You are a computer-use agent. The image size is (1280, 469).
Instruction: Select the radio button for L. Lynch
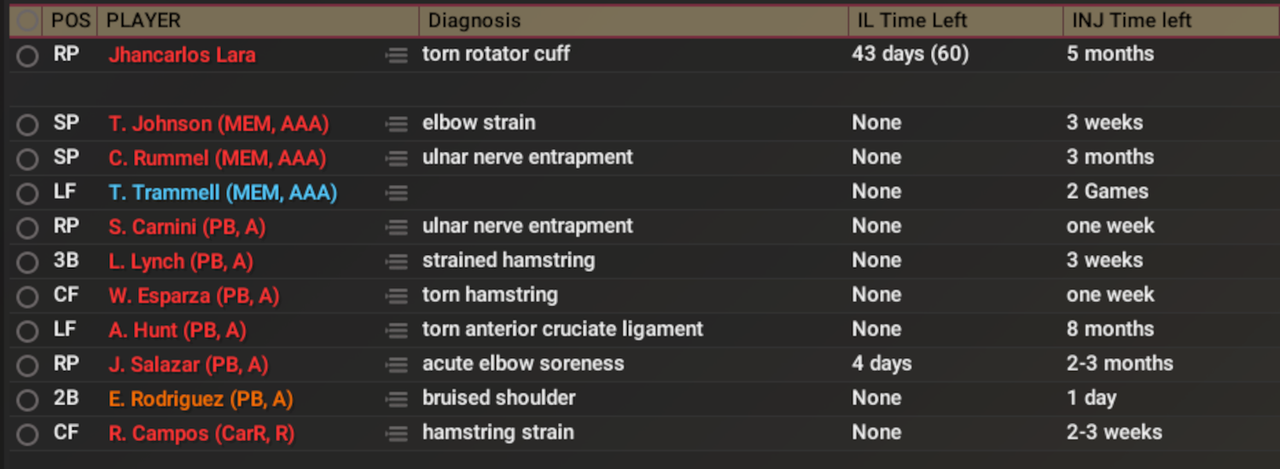tap(27, 262)
